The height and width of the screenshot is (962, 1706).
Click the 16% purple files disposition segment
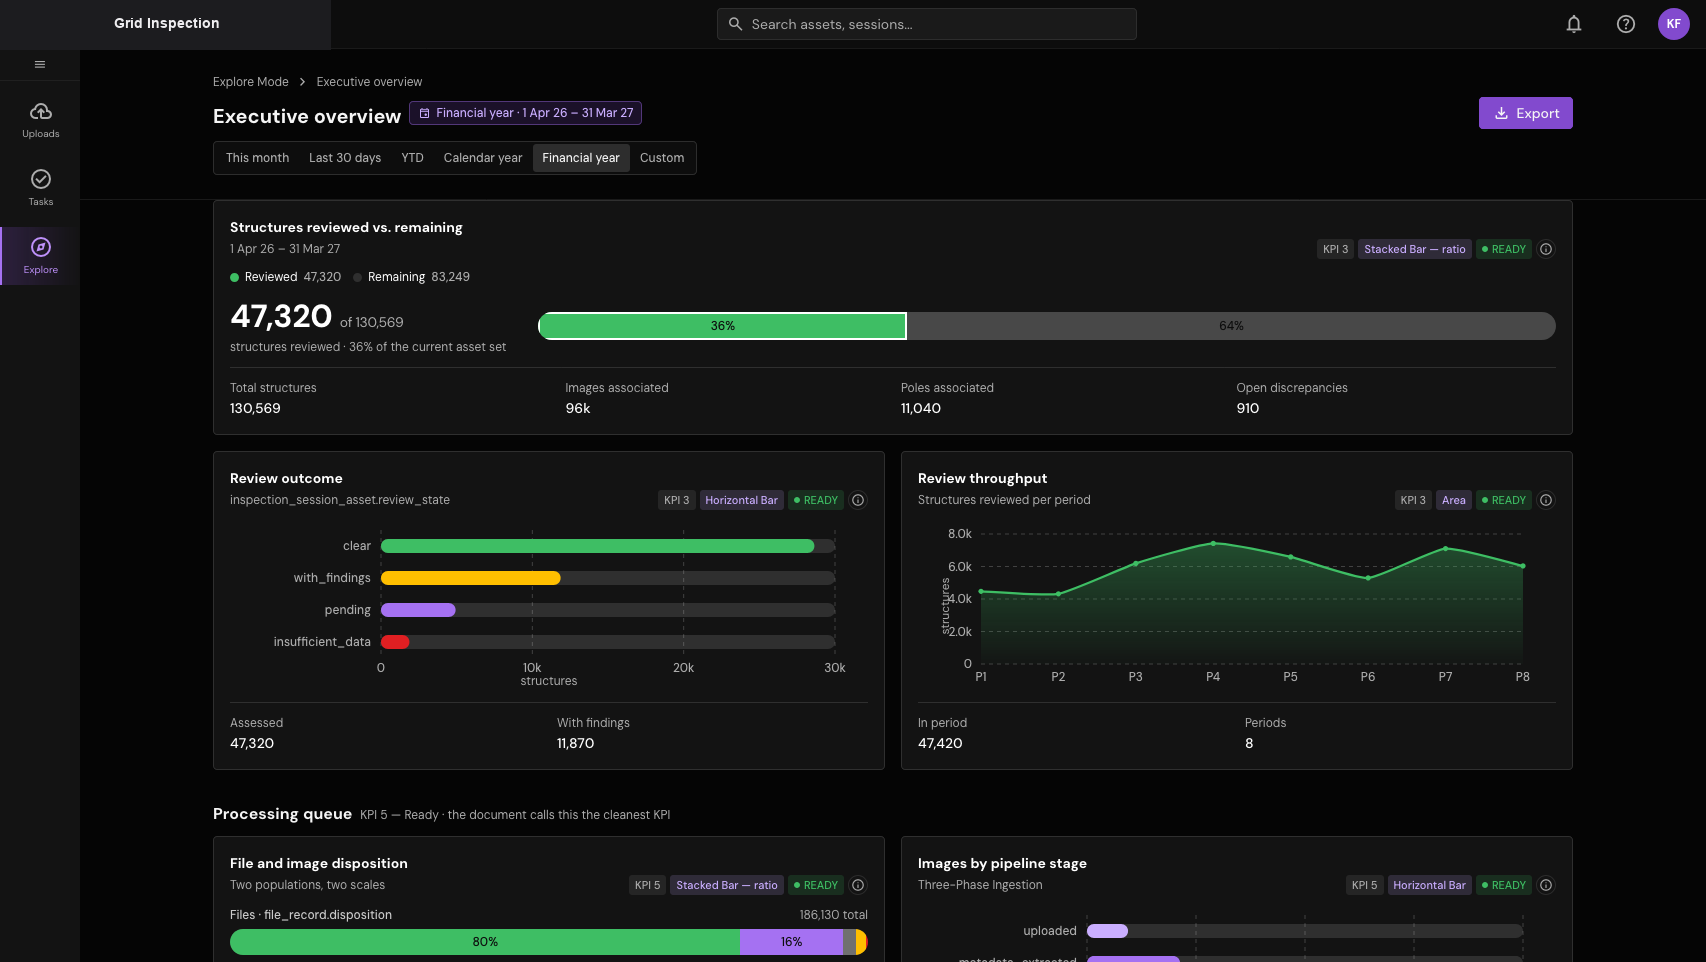point(791,942)
